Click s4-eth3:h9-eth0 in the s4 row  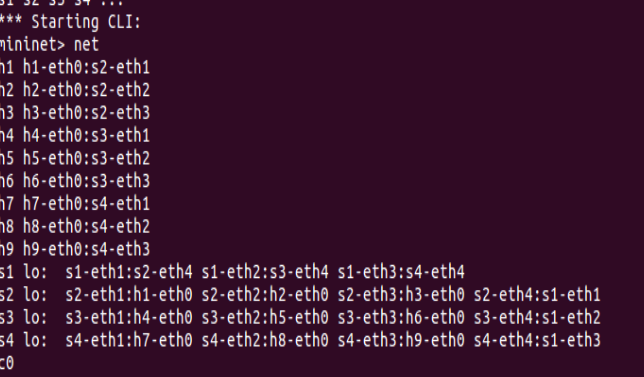tap(401, 340)
